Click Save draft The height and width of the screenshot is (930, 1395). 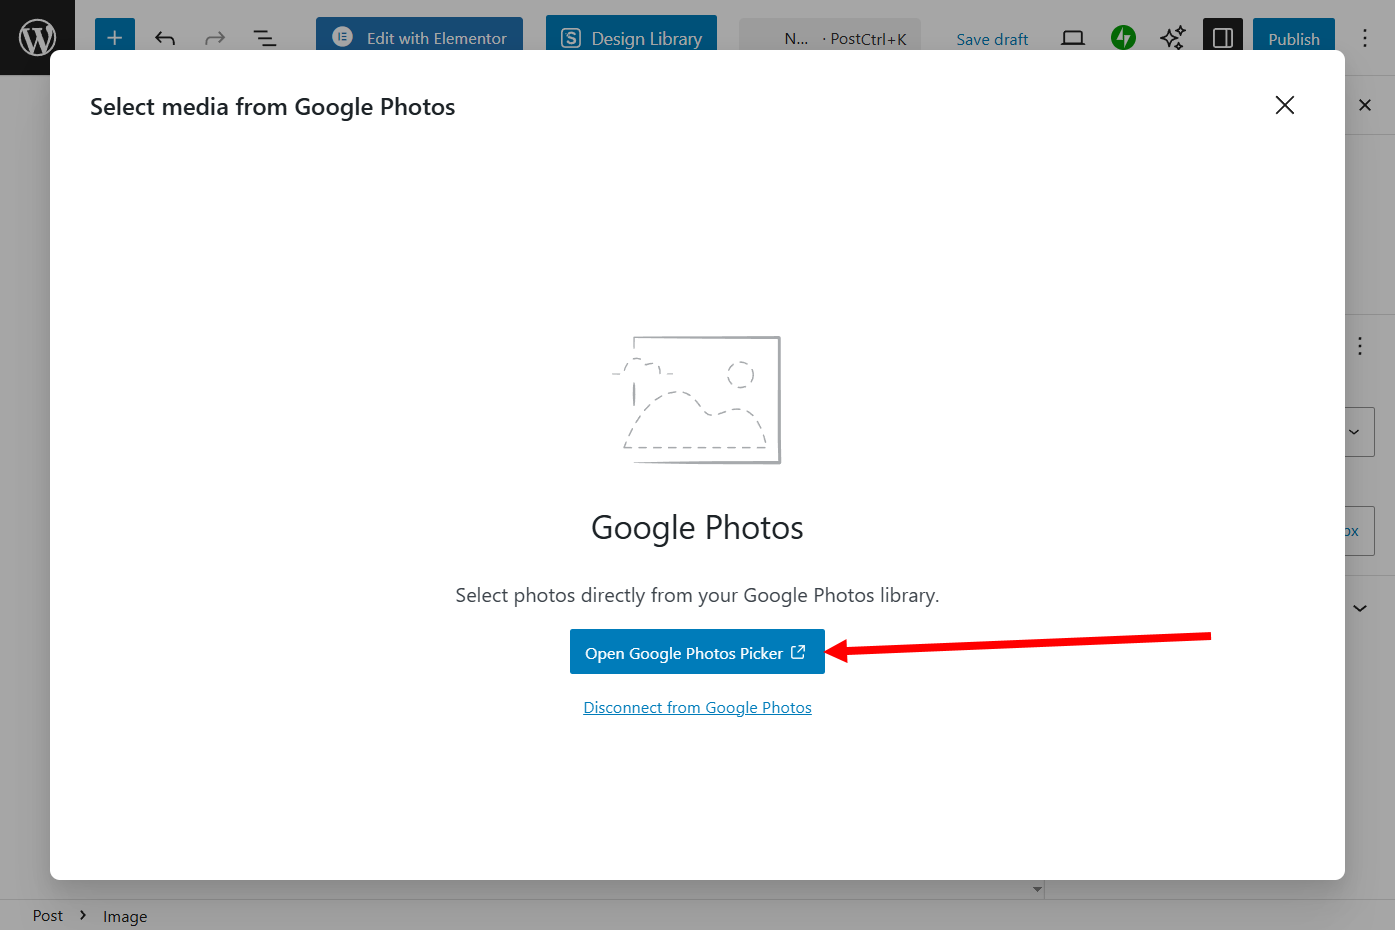pyautogui.click(x=992, y=39)
